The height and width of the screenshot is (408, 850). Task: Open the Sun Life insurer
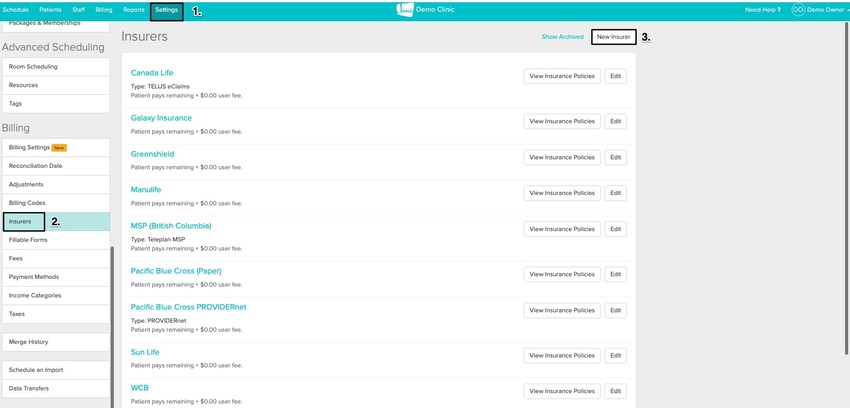(145, 352)
